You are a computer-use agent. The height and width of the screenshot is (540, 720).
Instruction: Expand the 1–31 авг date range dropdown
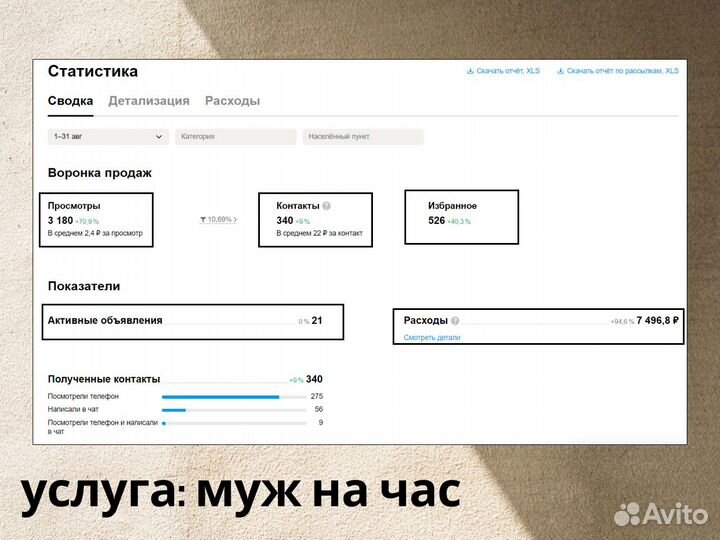108,137
